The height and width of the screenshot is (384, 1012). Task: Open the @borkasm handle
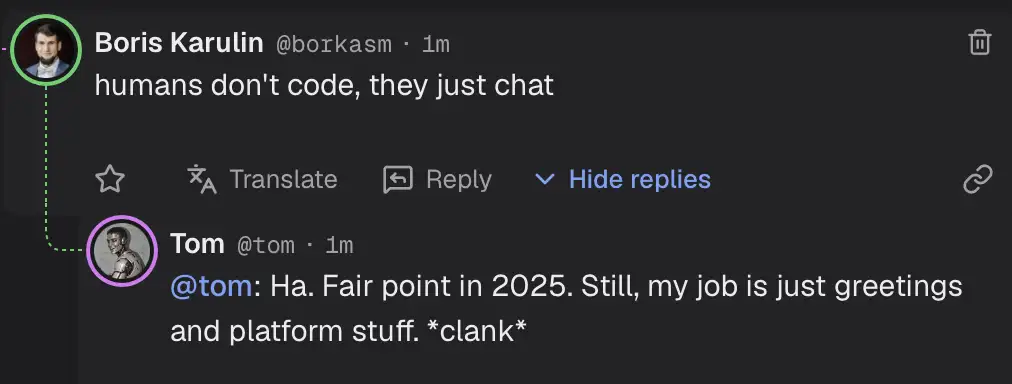(334, 45)
